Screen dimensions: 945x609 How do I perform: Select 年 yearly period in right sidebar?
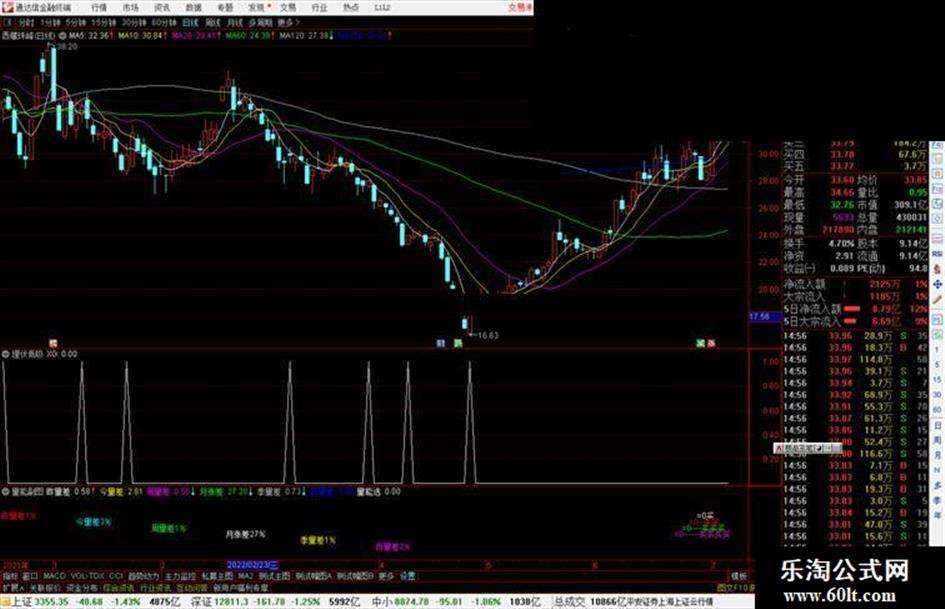point(937,515)
